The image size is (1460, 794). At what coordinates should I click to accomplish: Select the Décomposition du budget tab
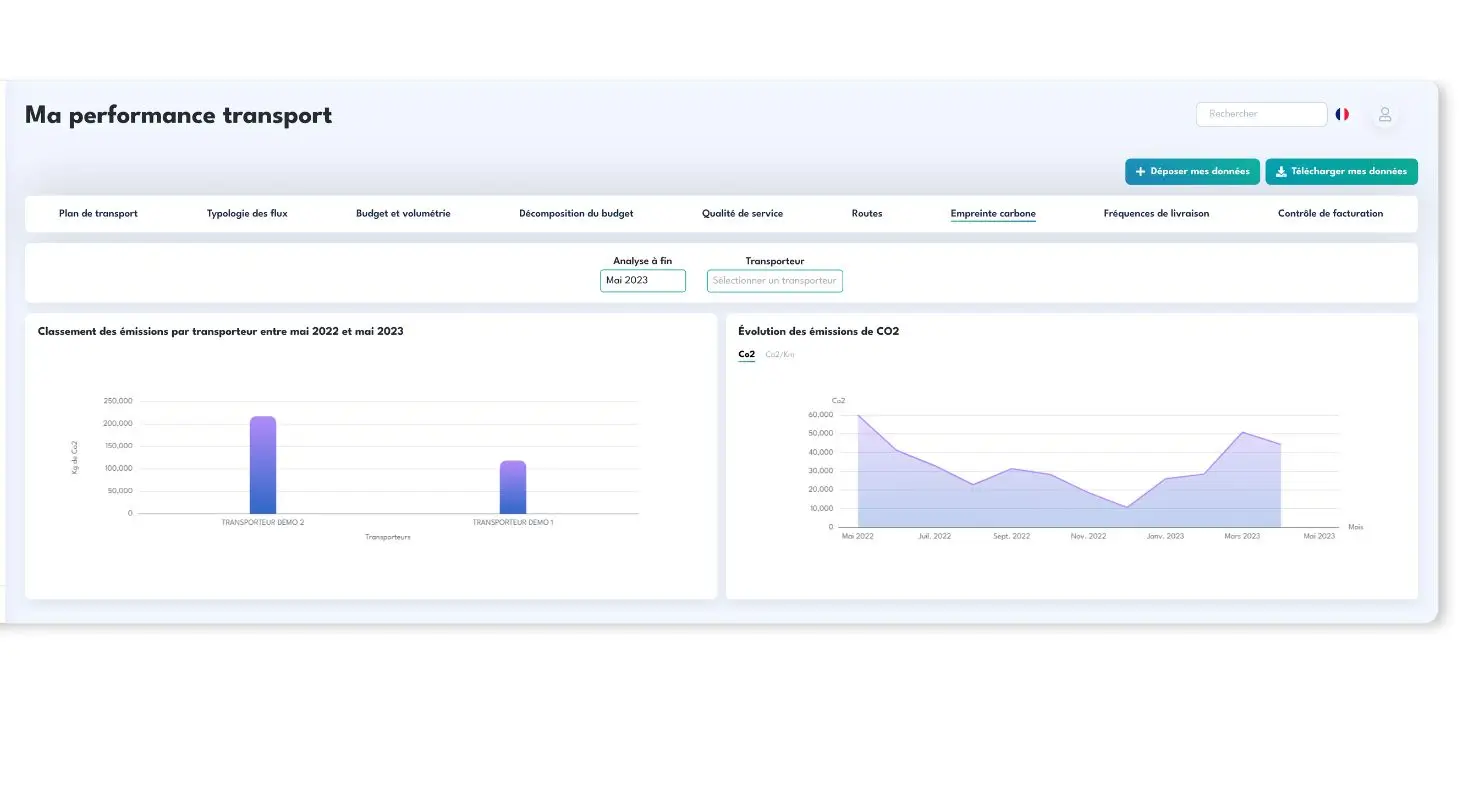(576, 214)
